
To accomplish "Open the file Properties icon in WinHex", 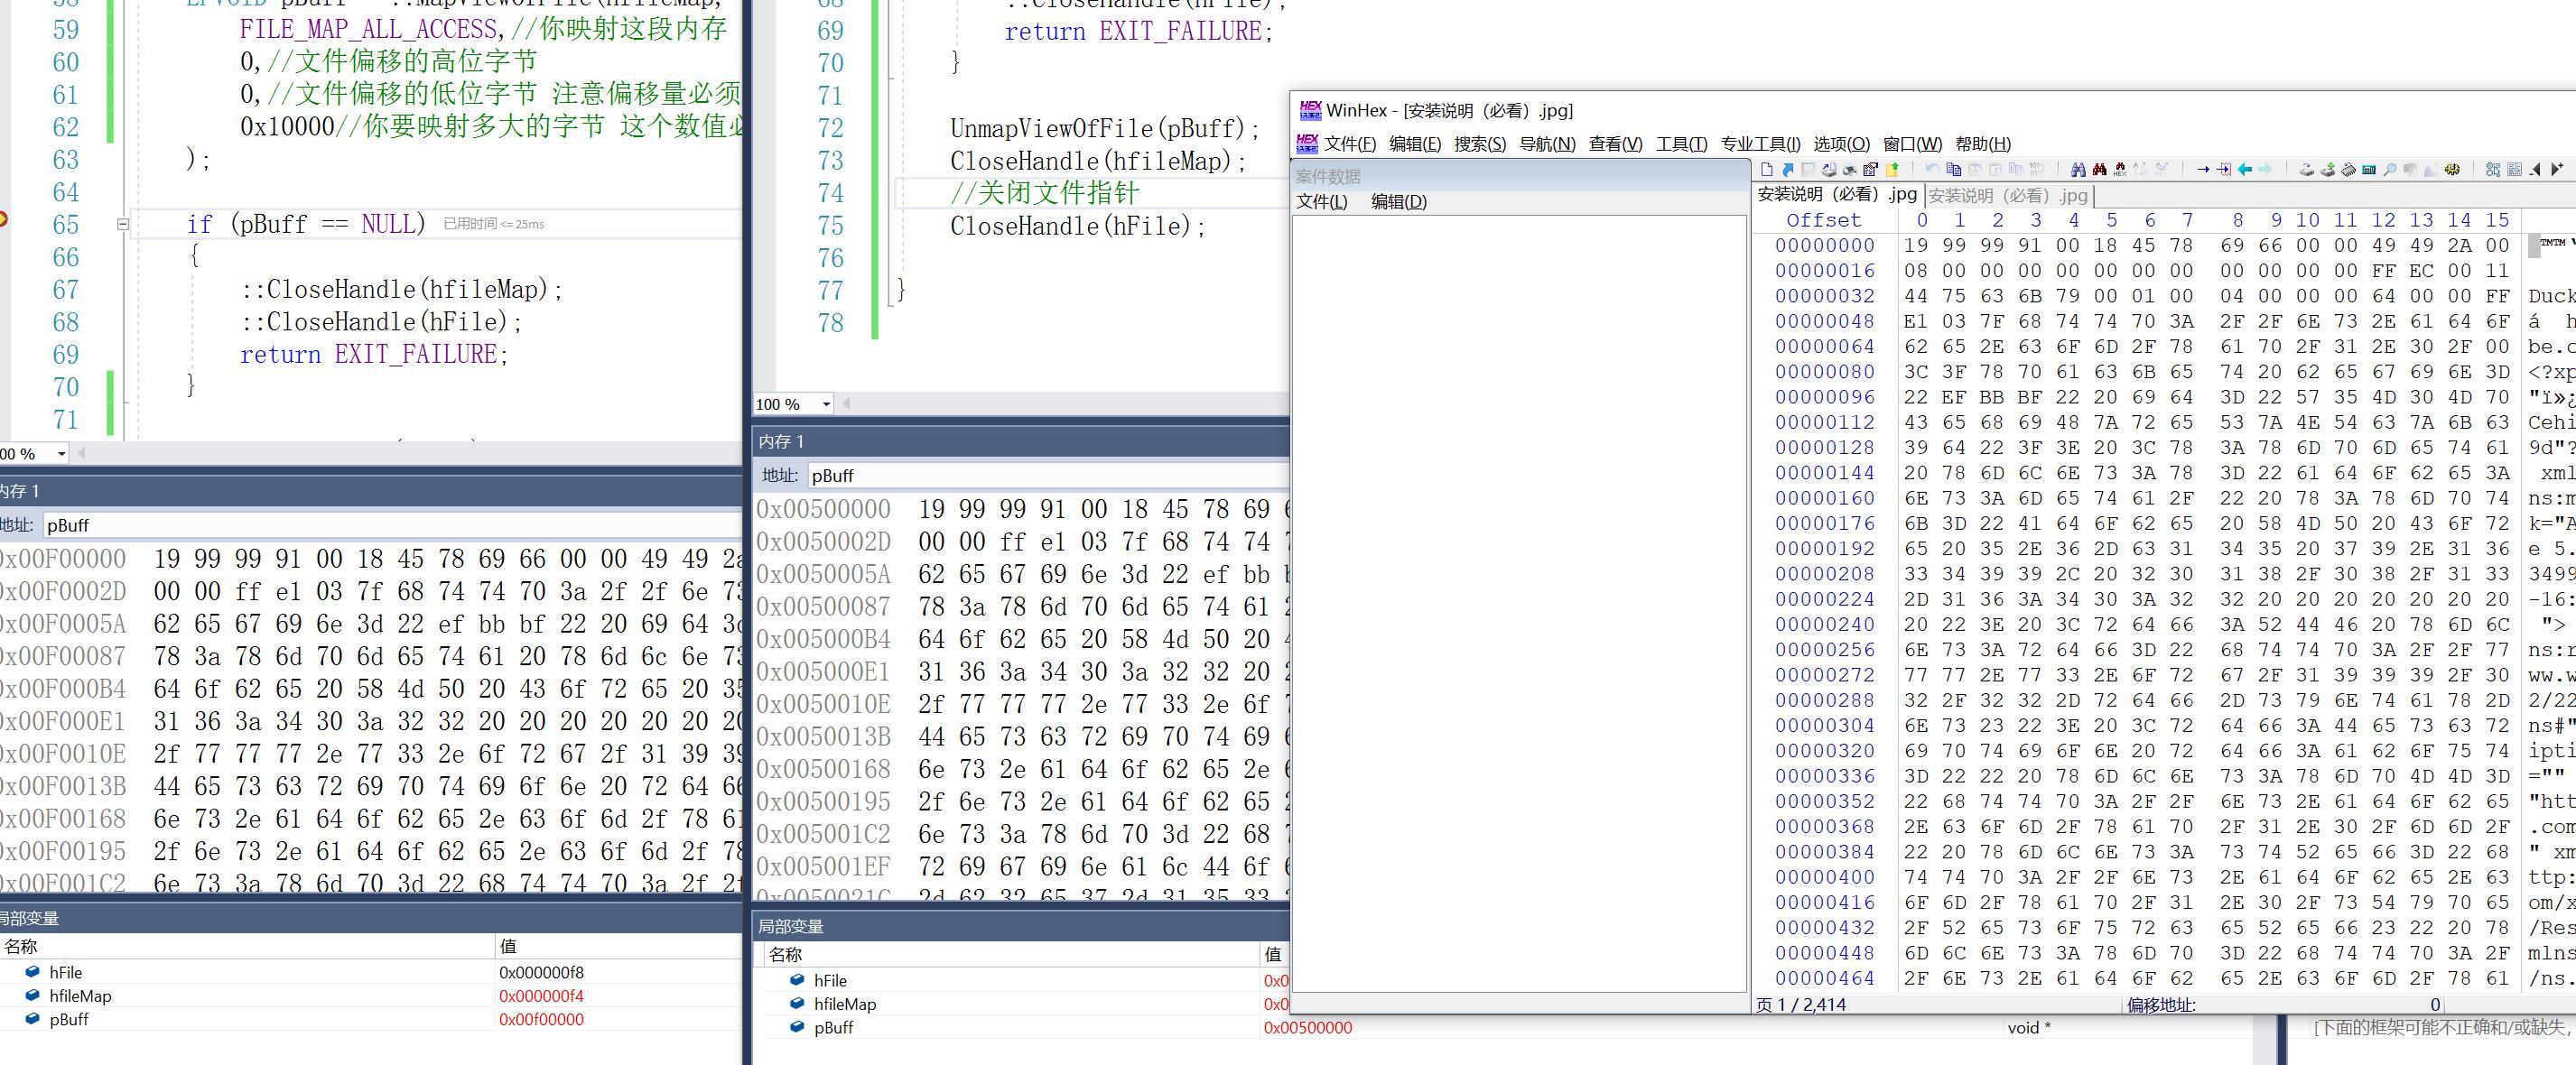I will point(1871,170).
